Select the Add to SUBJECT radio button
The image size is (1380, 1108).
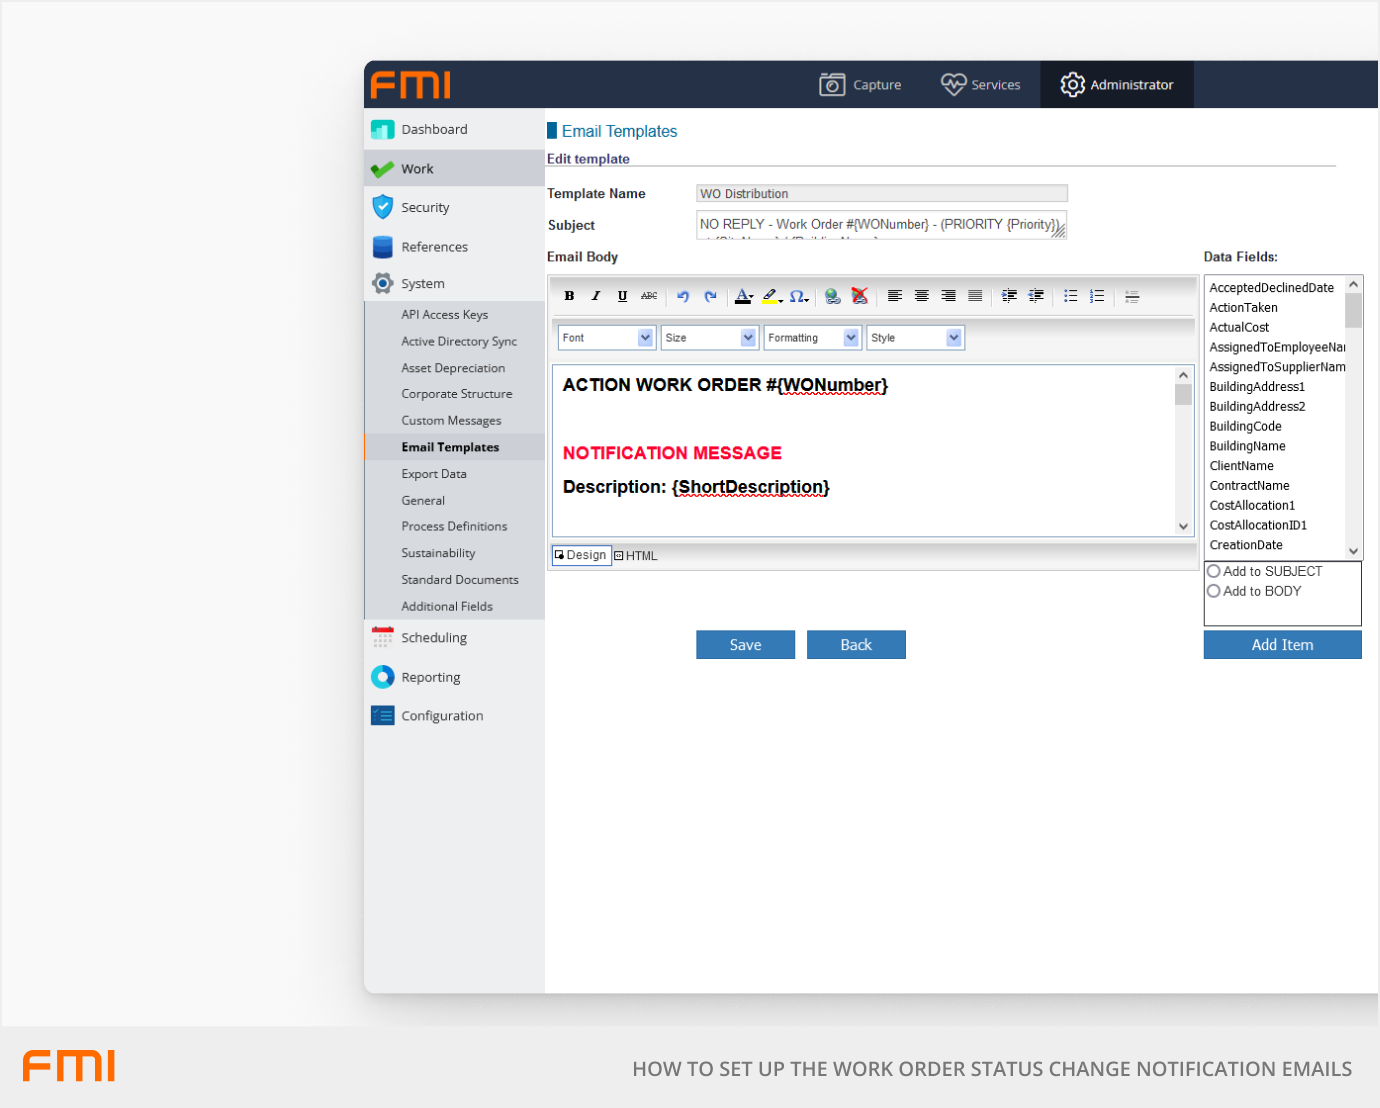click(x=1213, y=570)
